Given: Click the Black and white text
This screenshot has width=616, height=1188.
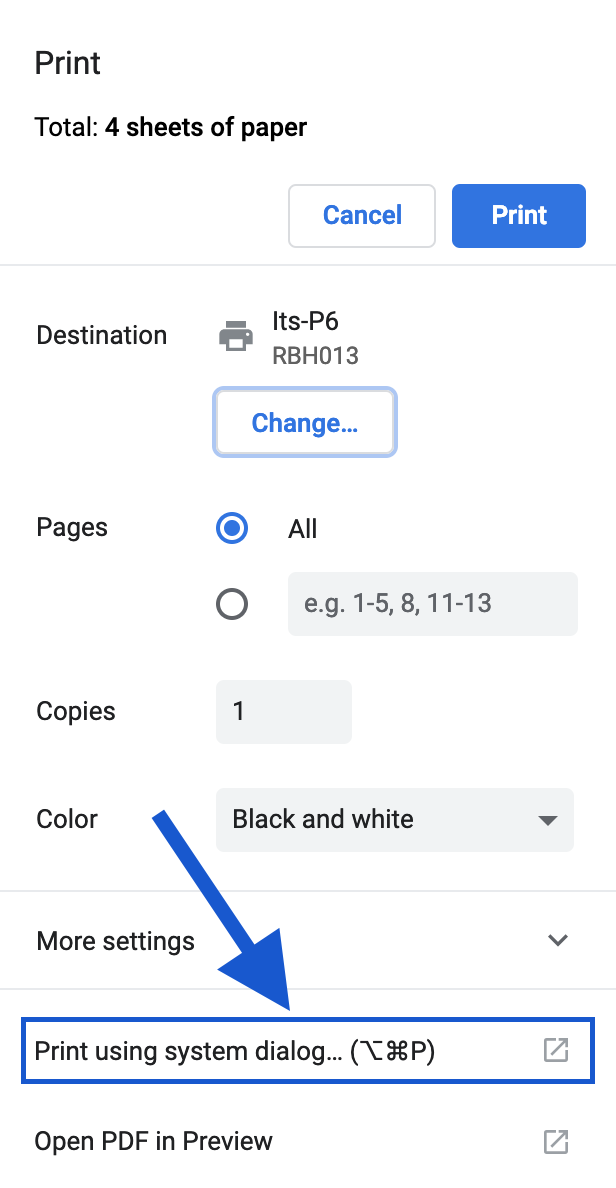Looking at the screenshot, I should pos(323,820).
